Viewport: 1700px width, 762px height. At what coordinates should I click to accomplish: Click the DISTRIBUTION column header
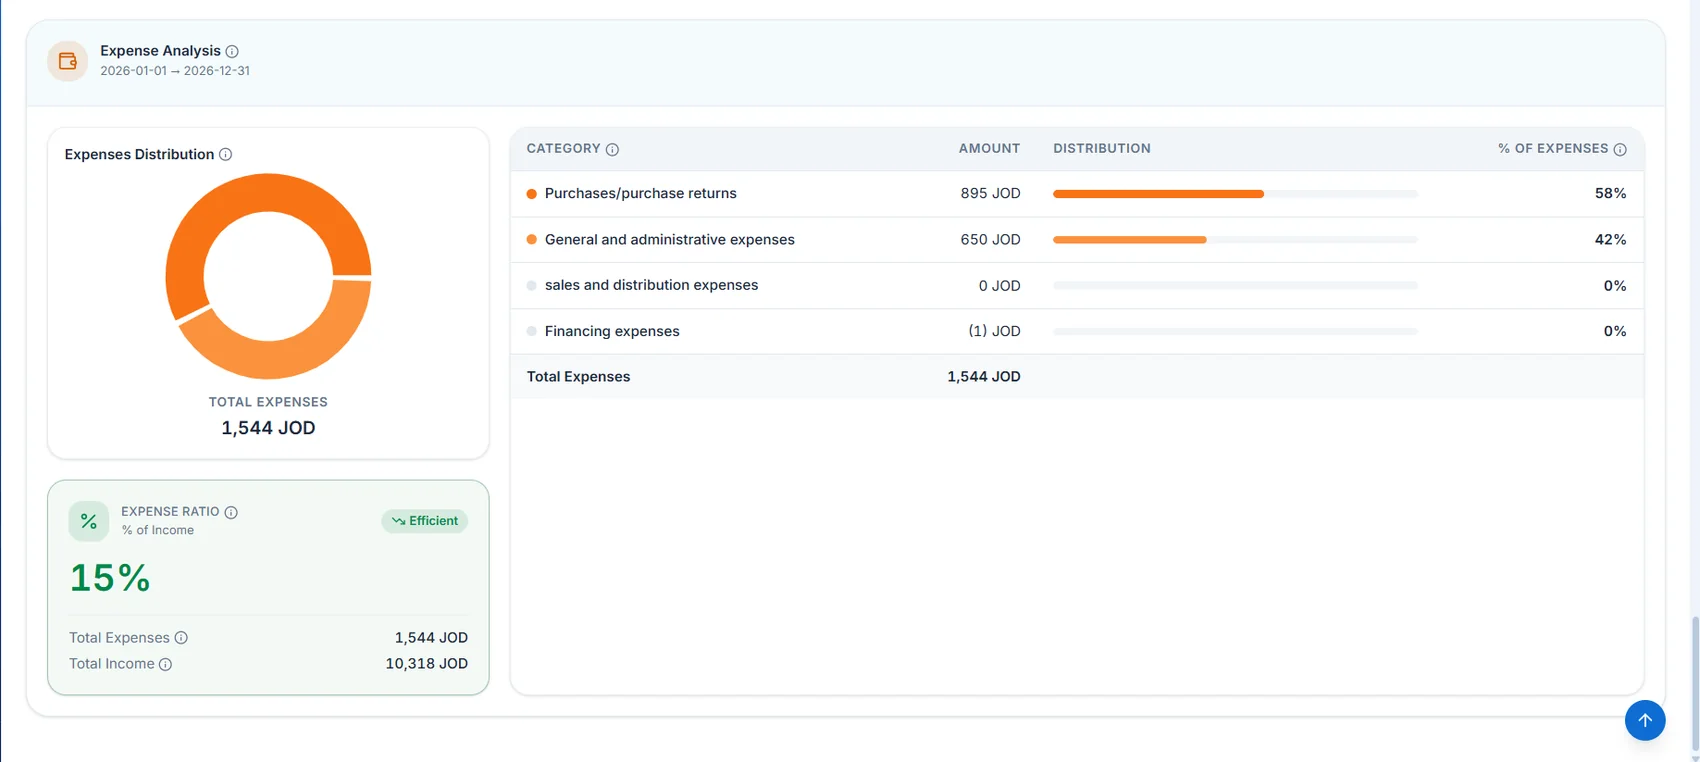coord(1102,149)
